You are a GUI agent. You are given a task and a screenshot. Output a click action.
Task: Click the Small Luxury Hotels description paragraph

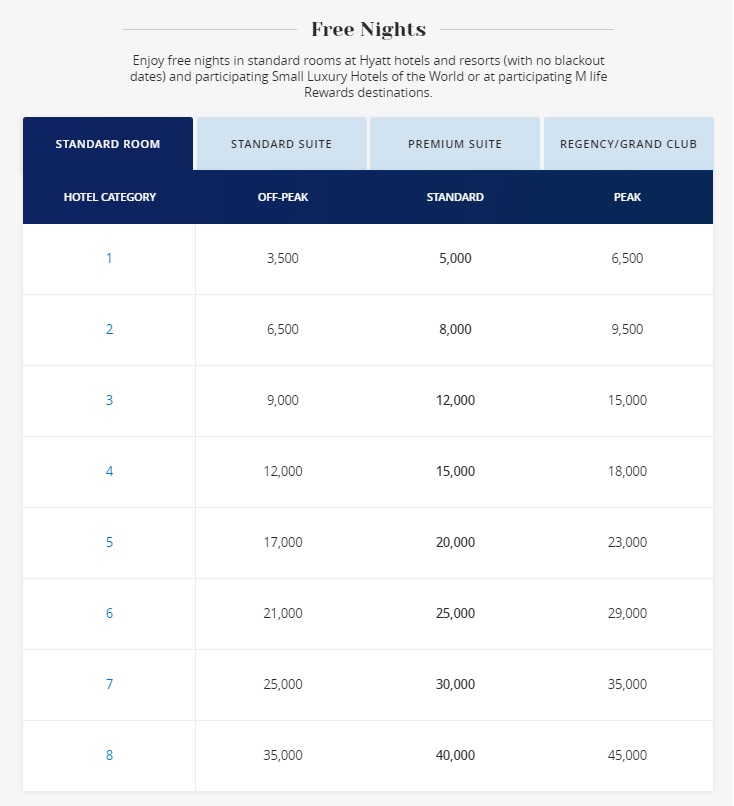coord(369,76)
